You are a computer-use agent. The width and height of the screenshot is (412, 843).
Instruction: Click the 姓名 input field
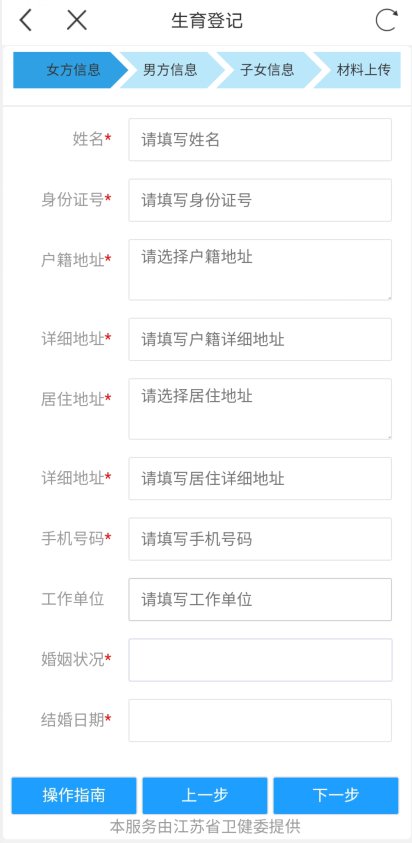coord(260,140)
